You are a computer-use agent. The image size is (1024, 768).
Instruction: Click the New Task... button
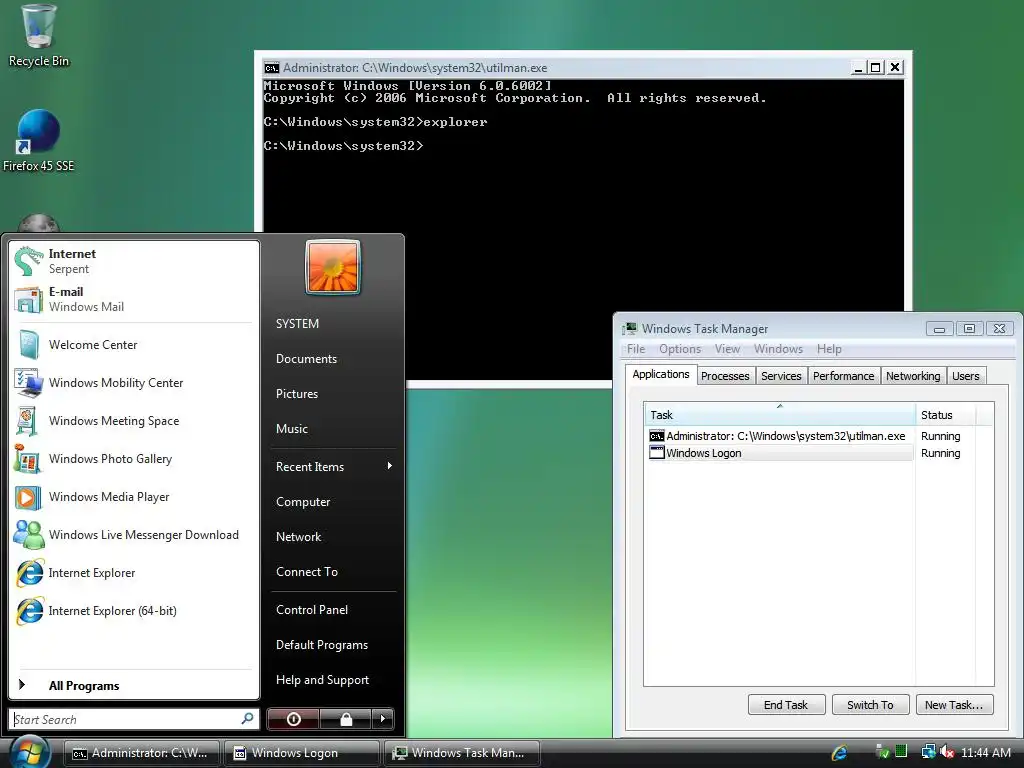pyautogui.click(x=954, y=705)
